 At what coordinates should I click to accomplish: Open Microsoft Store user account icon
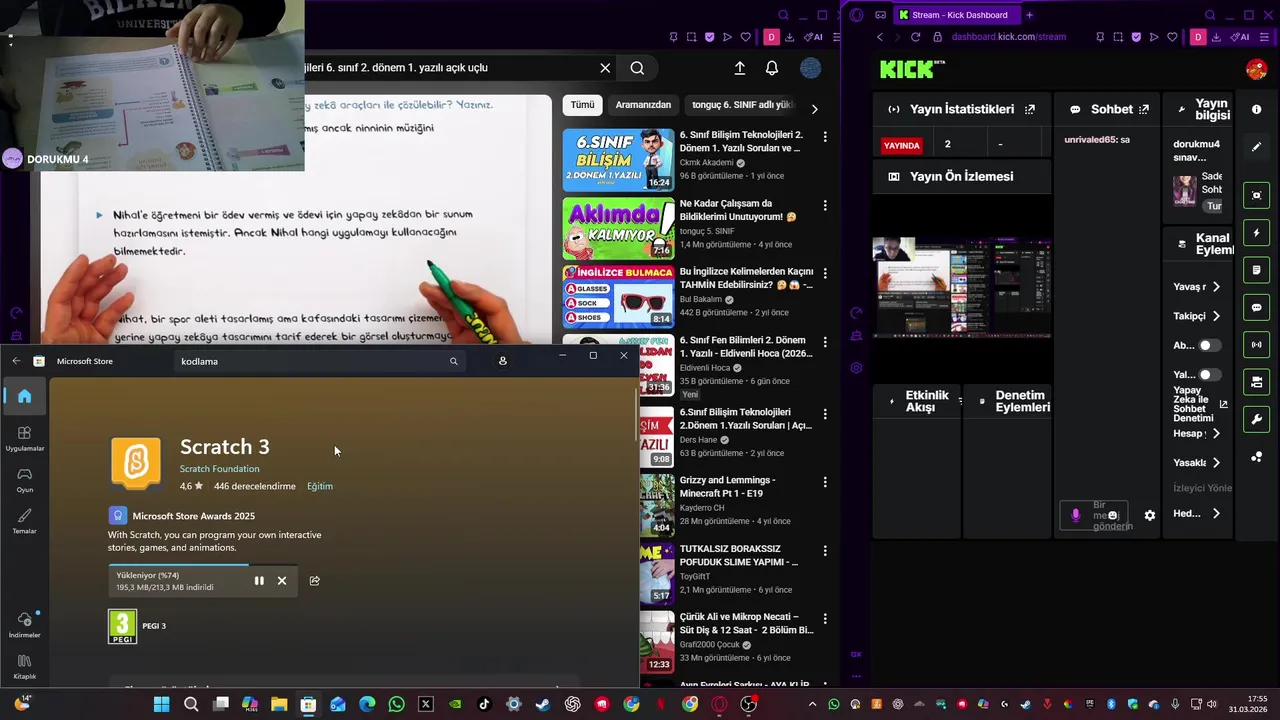[x=502, y=361]
